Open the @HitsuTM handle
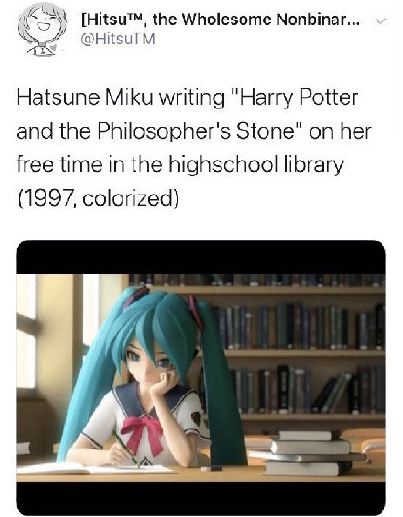The height and width of the screenshot is (517, 403). point(118,39)
